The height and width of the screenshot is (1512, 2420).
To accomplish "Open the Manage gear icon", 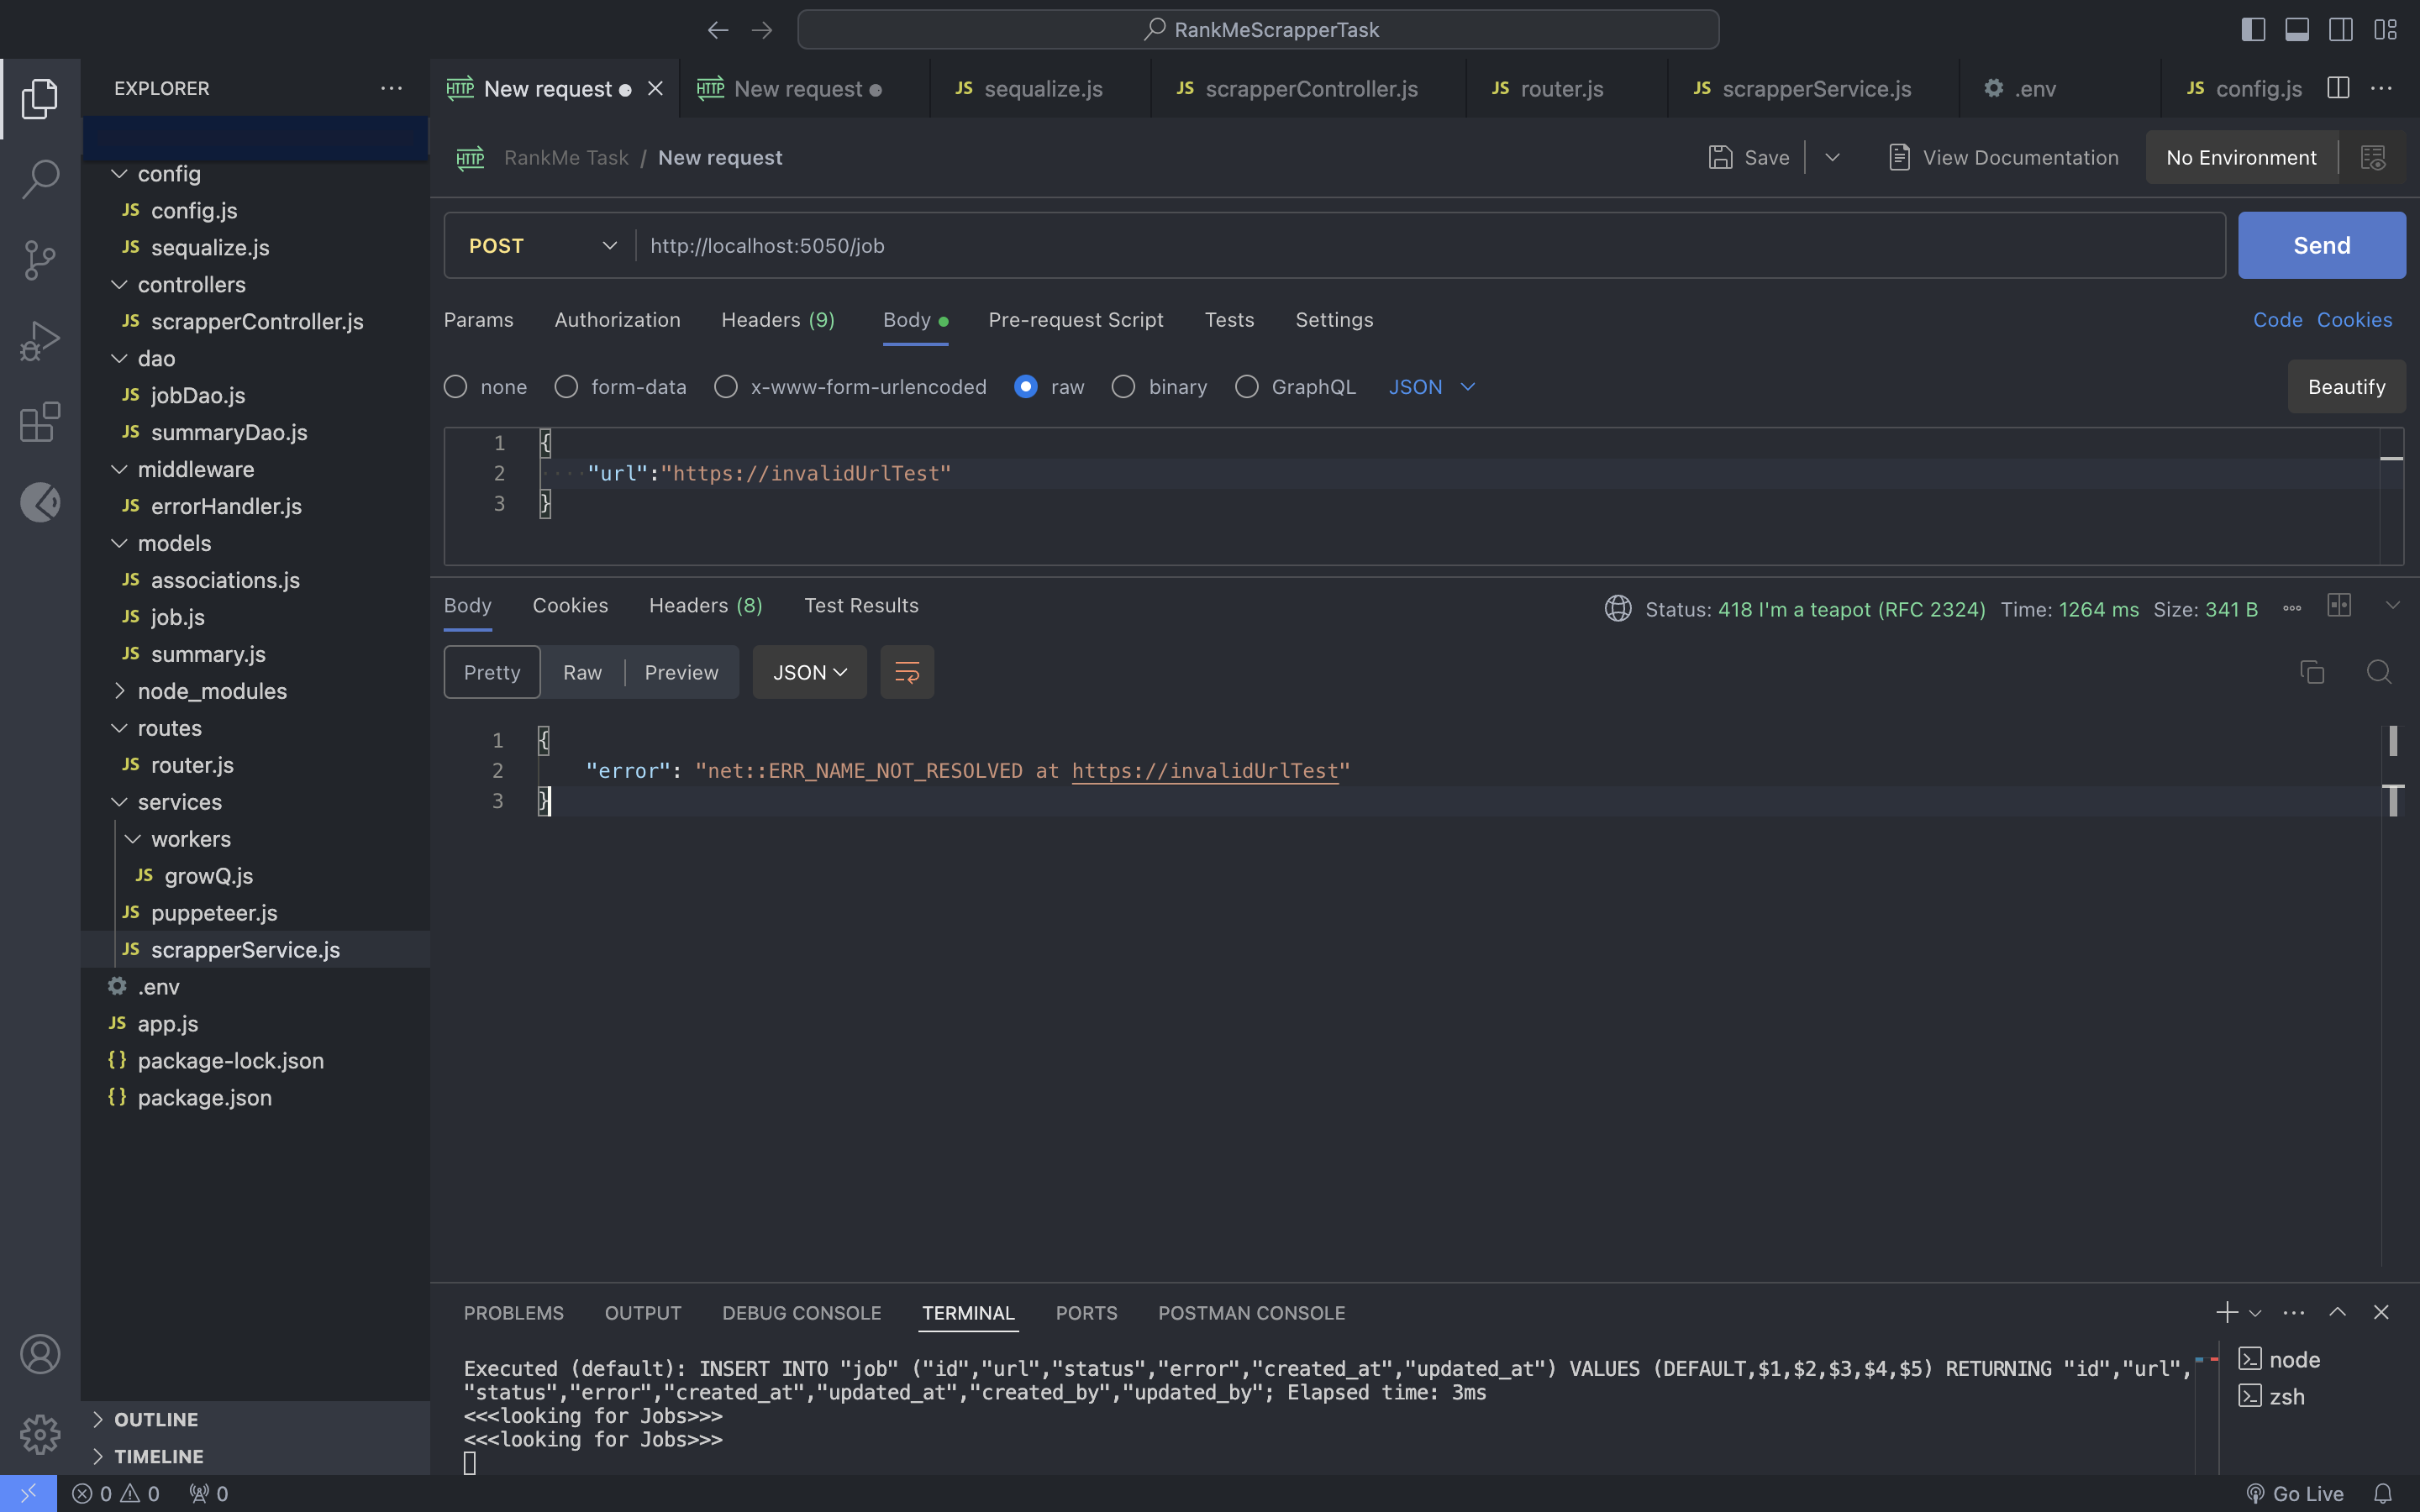I will pyautogui.click(x=40, y=1434).
